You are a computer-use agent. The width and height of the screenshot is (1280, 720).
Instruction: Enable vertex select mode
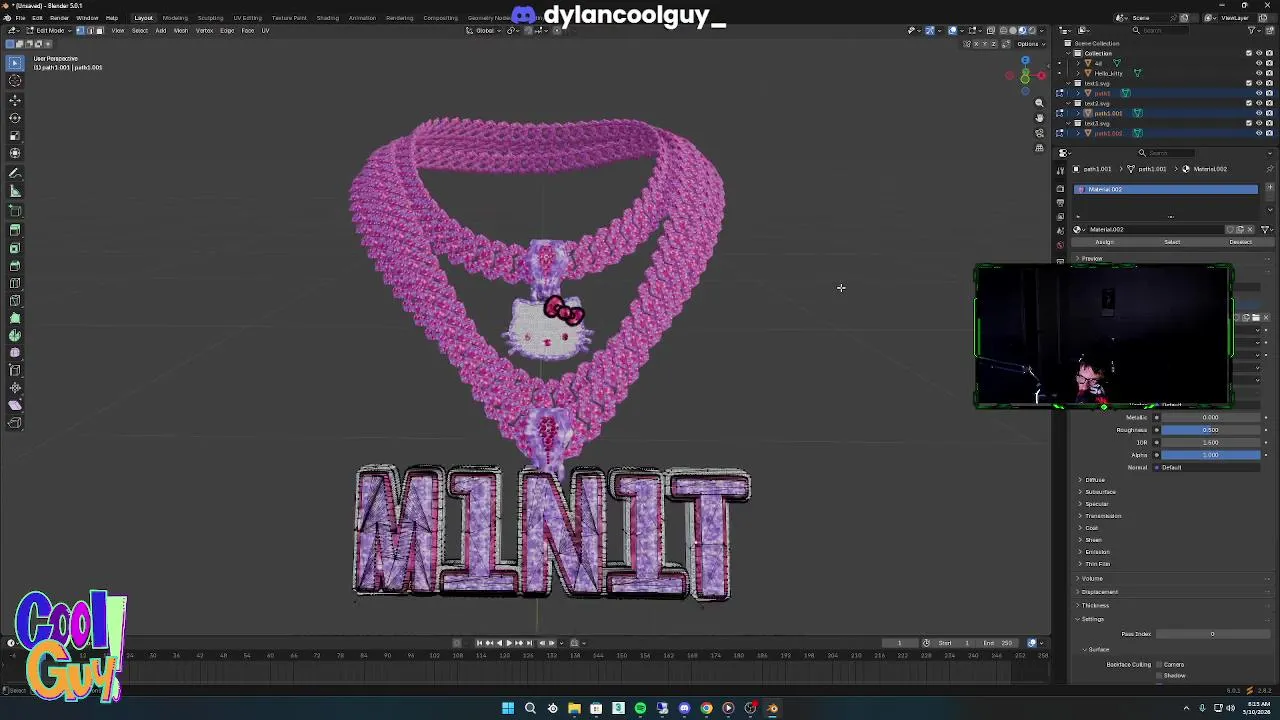coord(80,30)
